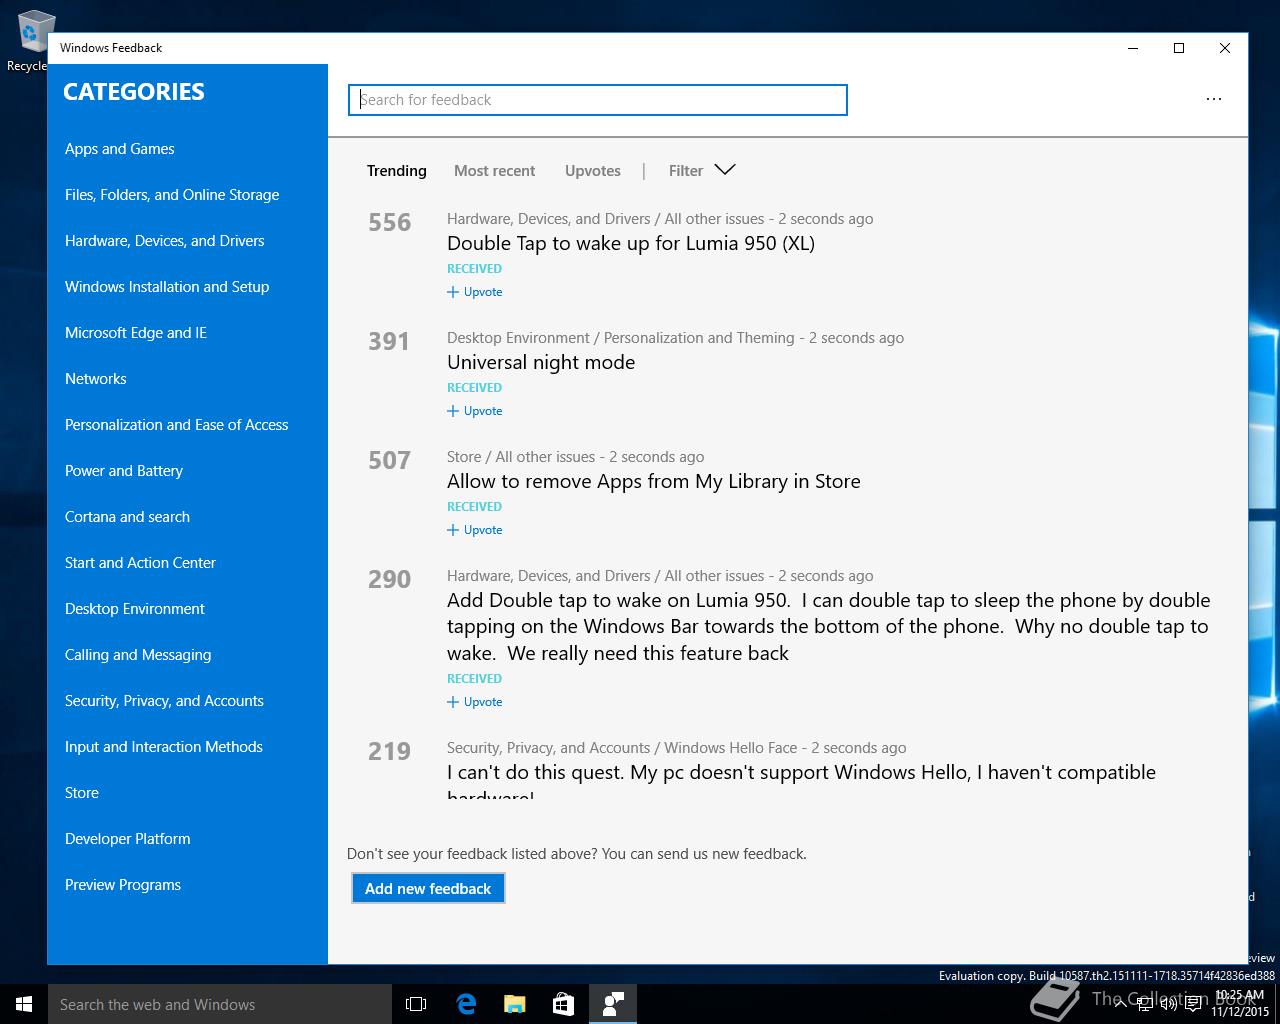This screenshot has height=1024, width=1280.
Task: Click the Add new feedback button
Action: 428,888
